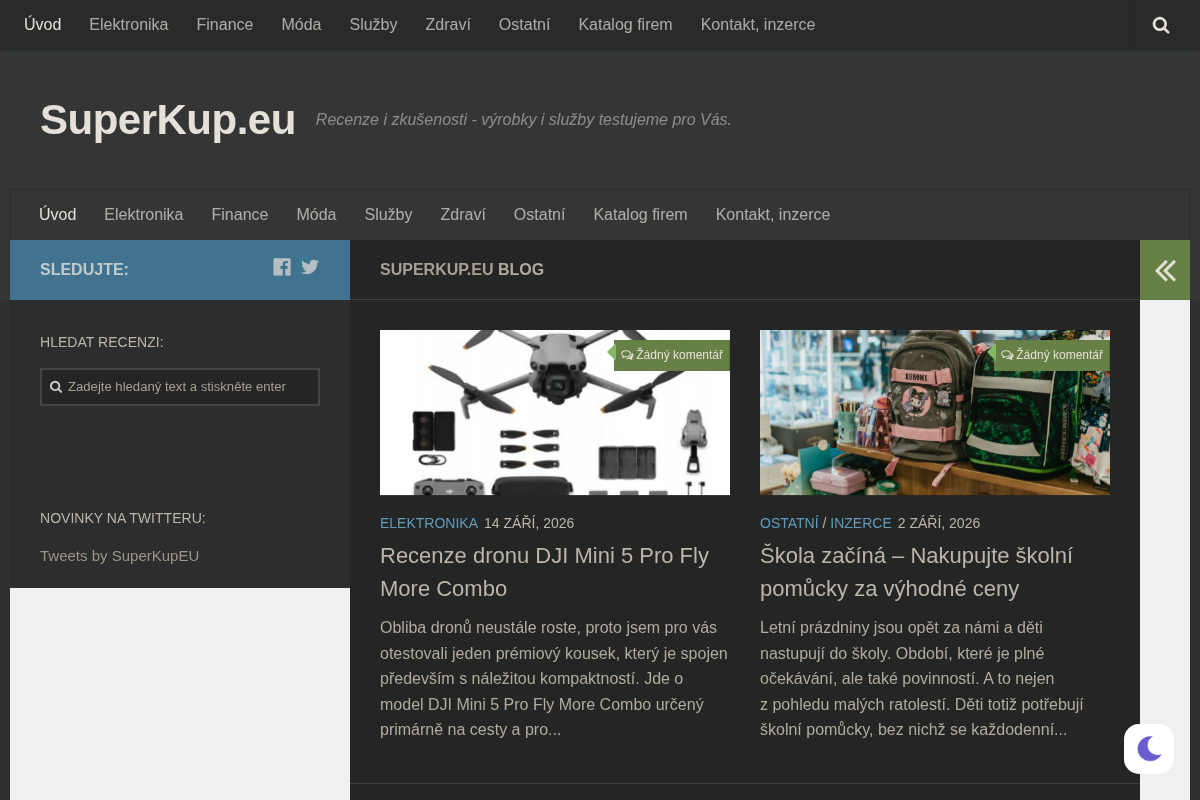1200x800 pixels.
Task: Open Elektronika in top navigation bar
Action: tap(129, 25)
